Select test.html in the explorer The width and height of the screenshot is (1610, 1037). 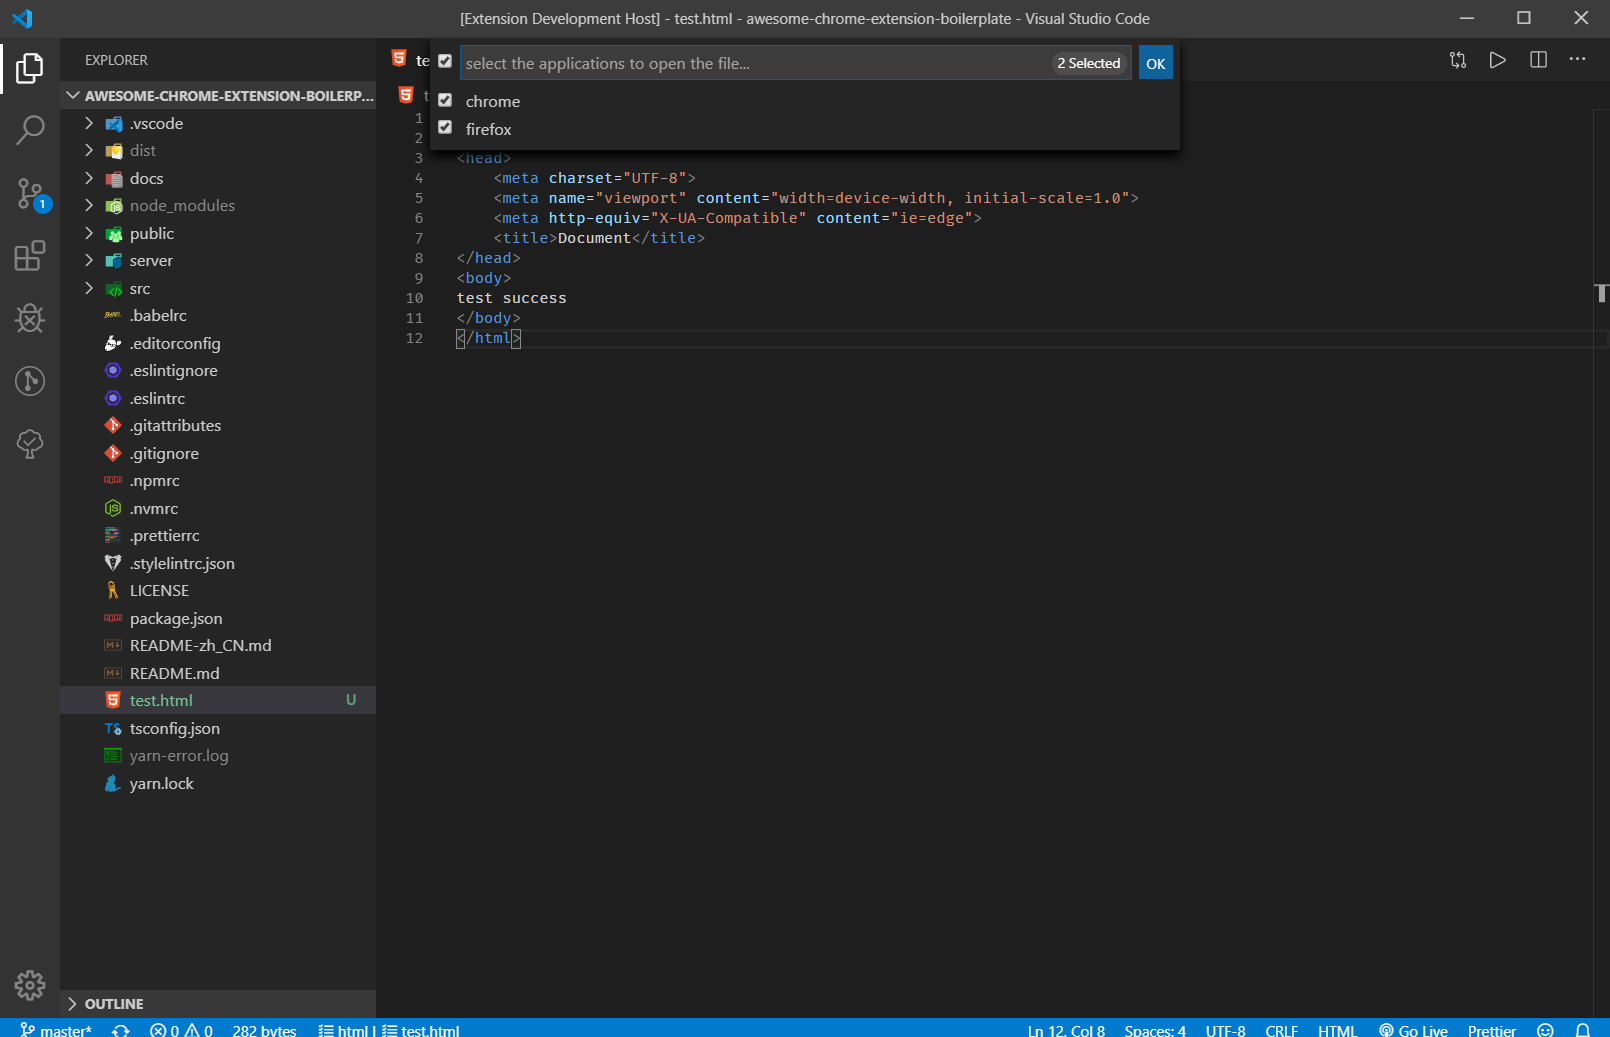[218, 701]
